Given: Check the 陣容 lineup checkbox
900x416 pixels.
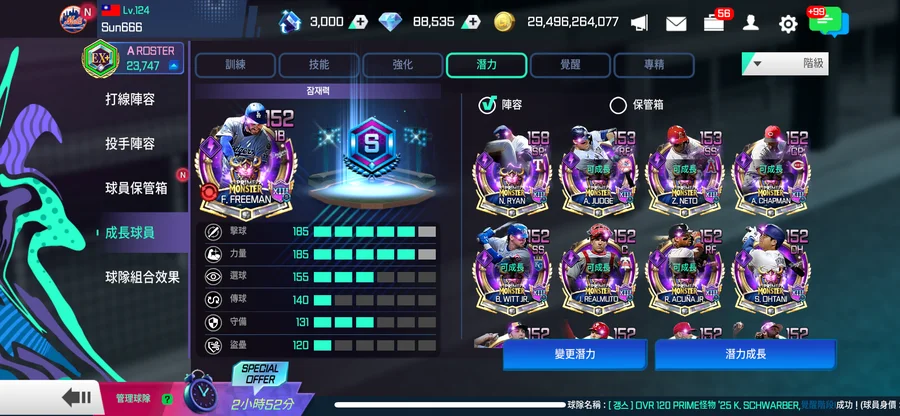Looking at the screenshot, I should (x=487, y=105).
